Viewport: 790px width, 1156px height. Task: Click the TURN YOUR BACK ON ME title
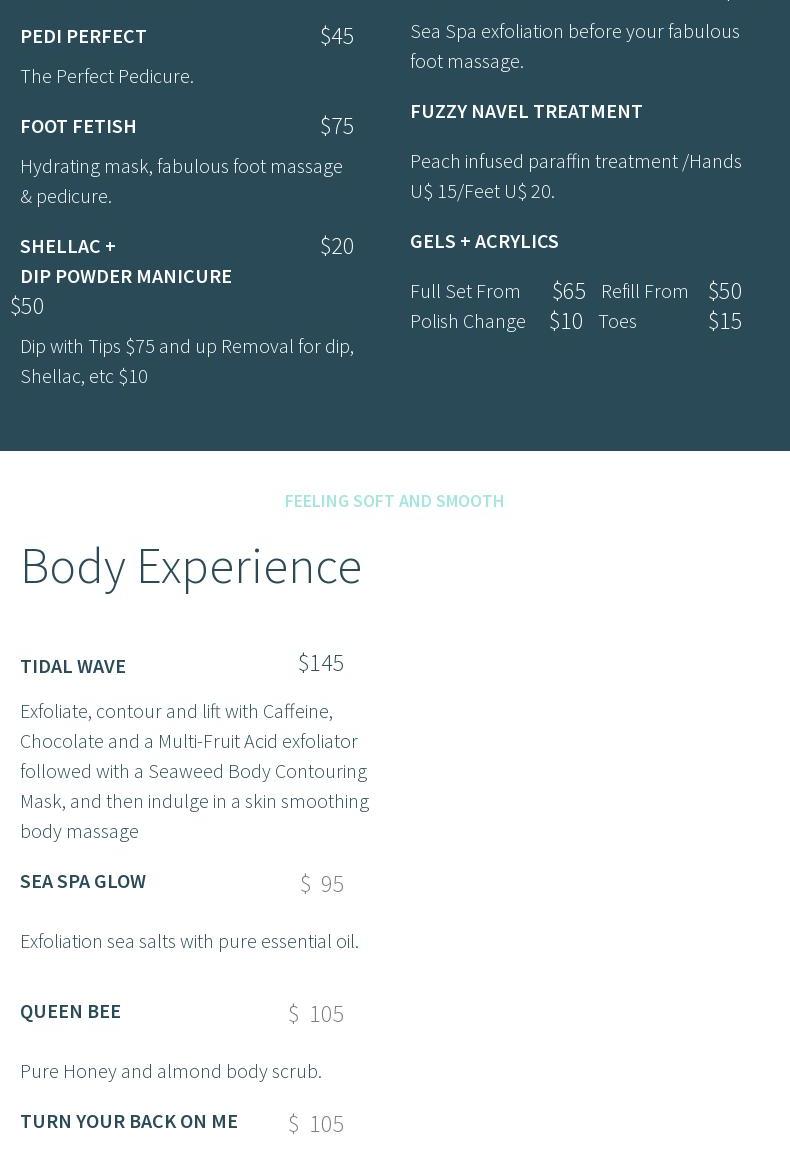pyautogui.click(x=129, y=1121)
